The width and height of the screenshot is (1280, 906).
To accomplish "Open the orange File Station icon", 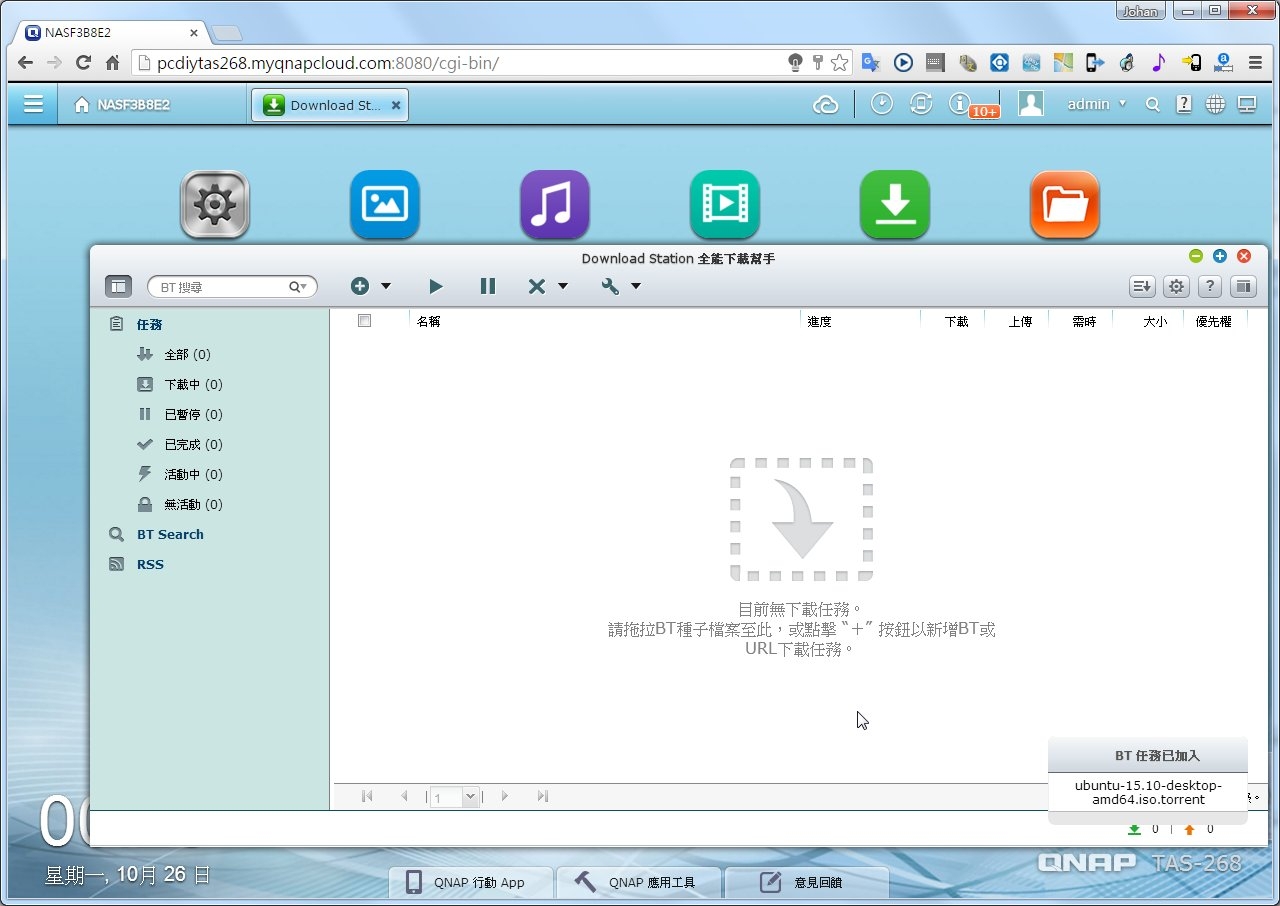I will 1065,205.
